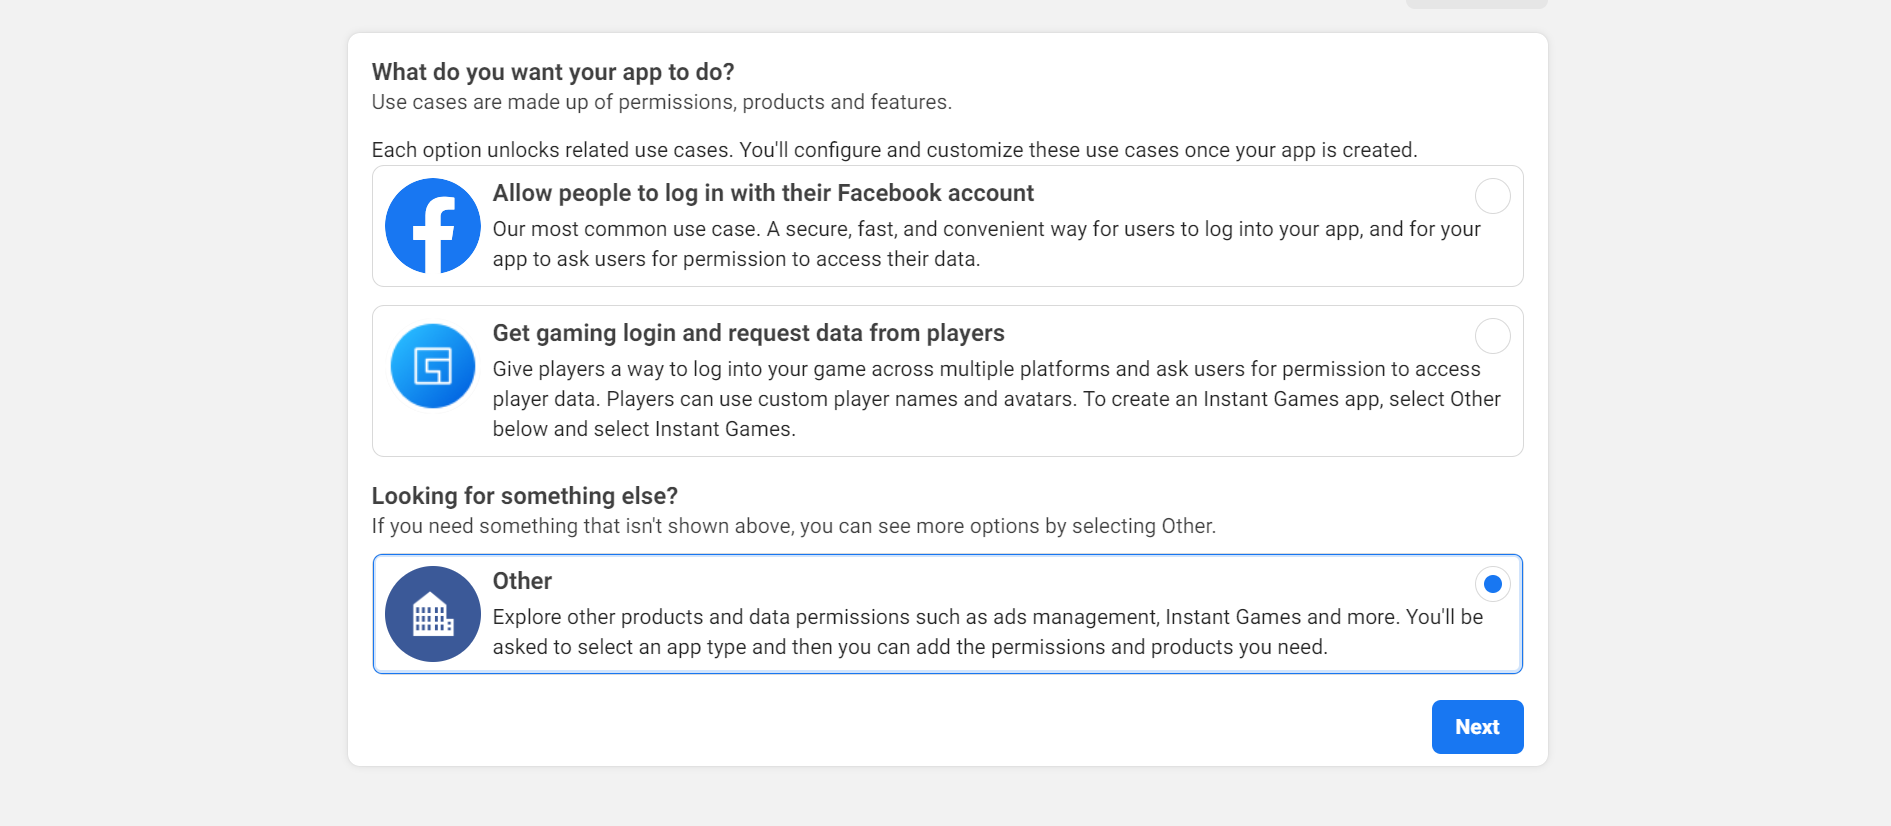
Task: Click the 'Other' card title
Action: pos(522,581)
